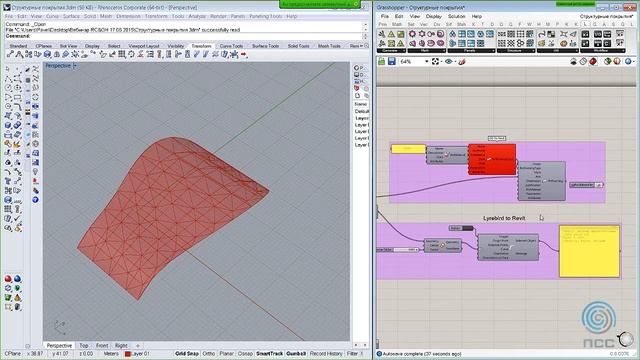Image resolution: width=640 pixels, height=360 pixels.
Task: Open the Curve menu in Rhino
Action: point(52,16)
